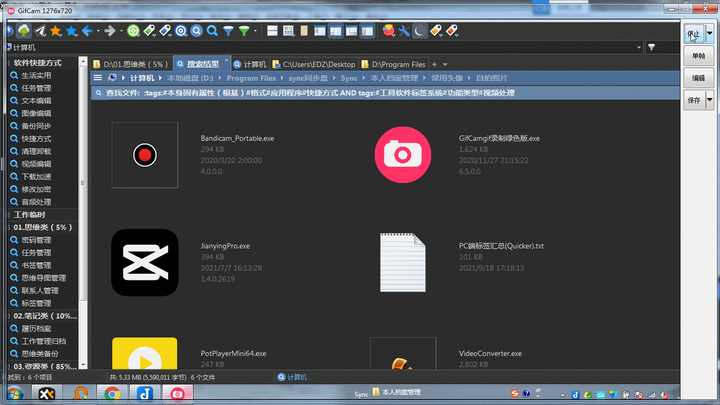Click the GifCam 编辑 button
Screen dimensions: 720x405
[x=698, y=78]
